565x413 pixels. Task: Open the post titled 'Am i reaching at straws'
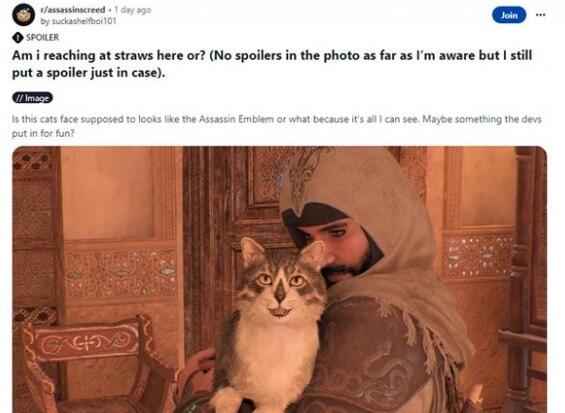(272, 64)
